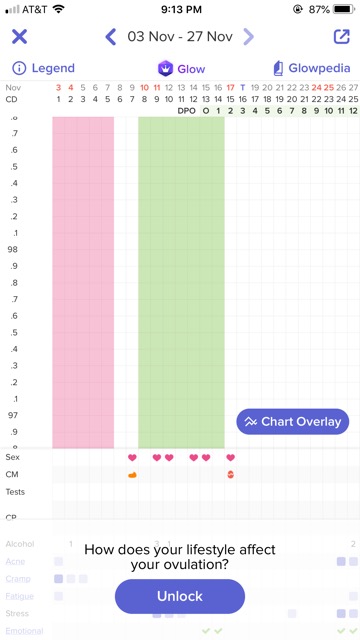Open Glow premium crown icon
The width and height of the screenshot is (360, 640).
point(165,68)
